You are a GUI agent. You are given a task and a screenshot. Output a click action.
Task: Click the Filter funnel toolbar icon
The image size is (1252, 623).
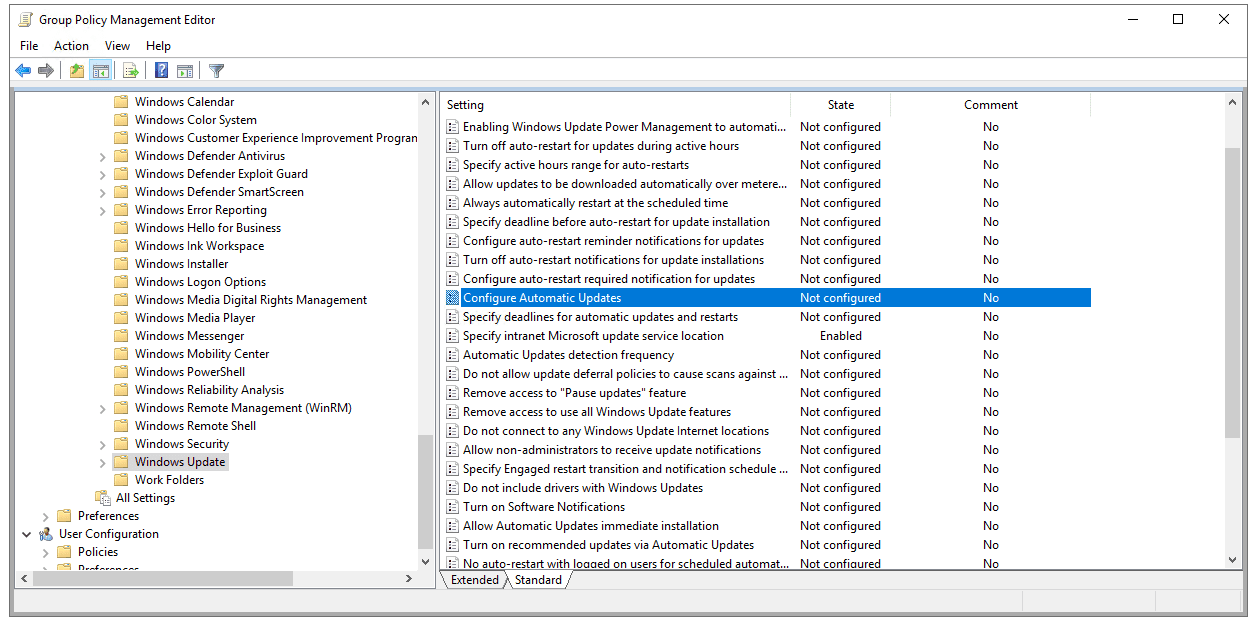pyautogui.click(x=216, y=70)
